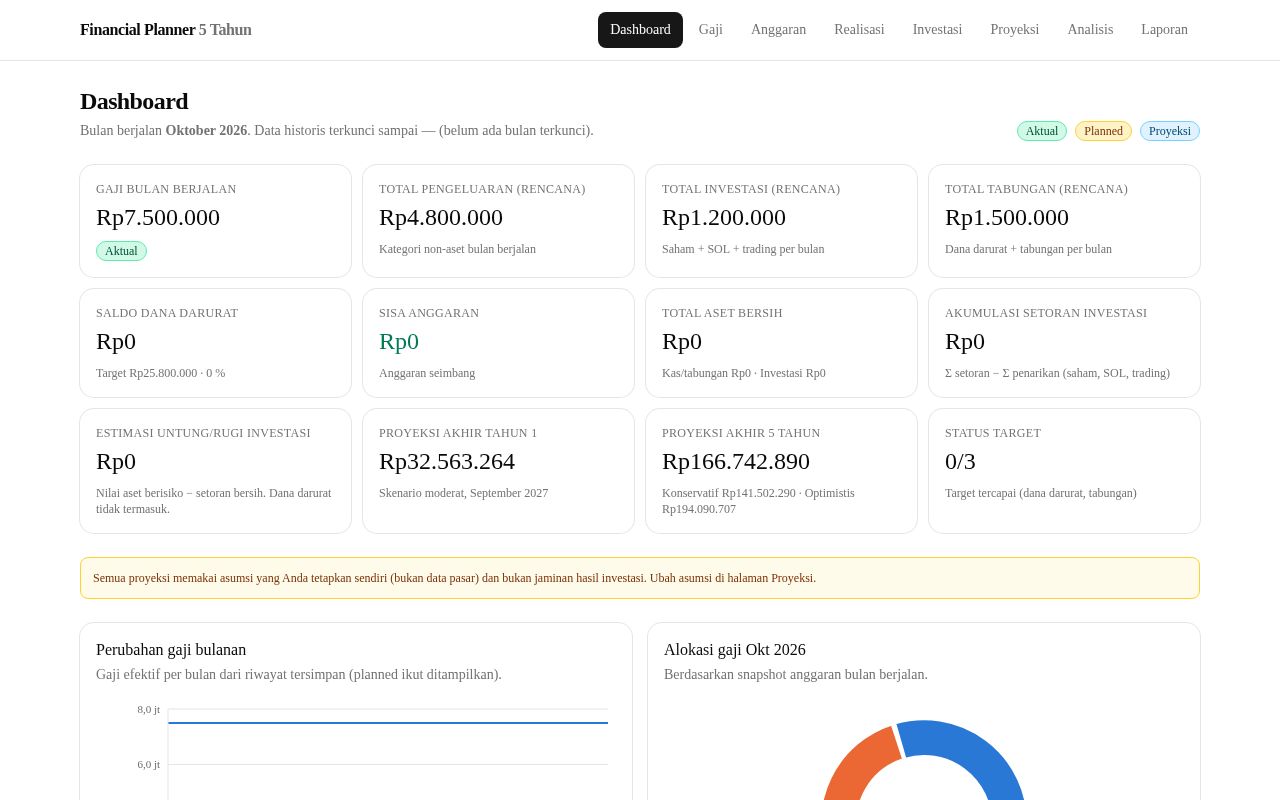Open the Dashboard tab
The image size is (1280, 800).
[x=640, y=30]
